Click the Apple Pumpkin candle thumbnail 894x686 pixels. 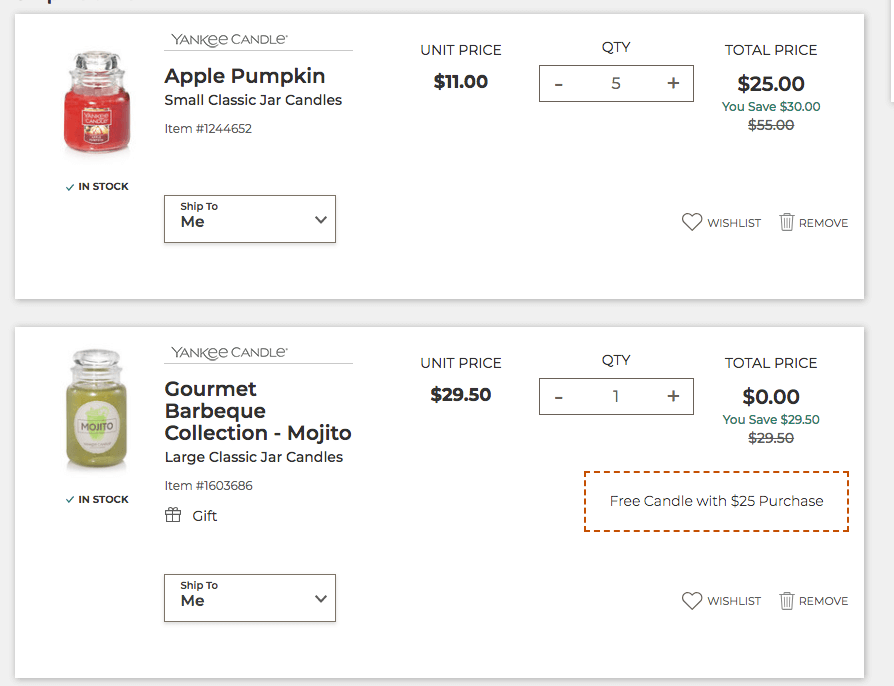point(97,104)
